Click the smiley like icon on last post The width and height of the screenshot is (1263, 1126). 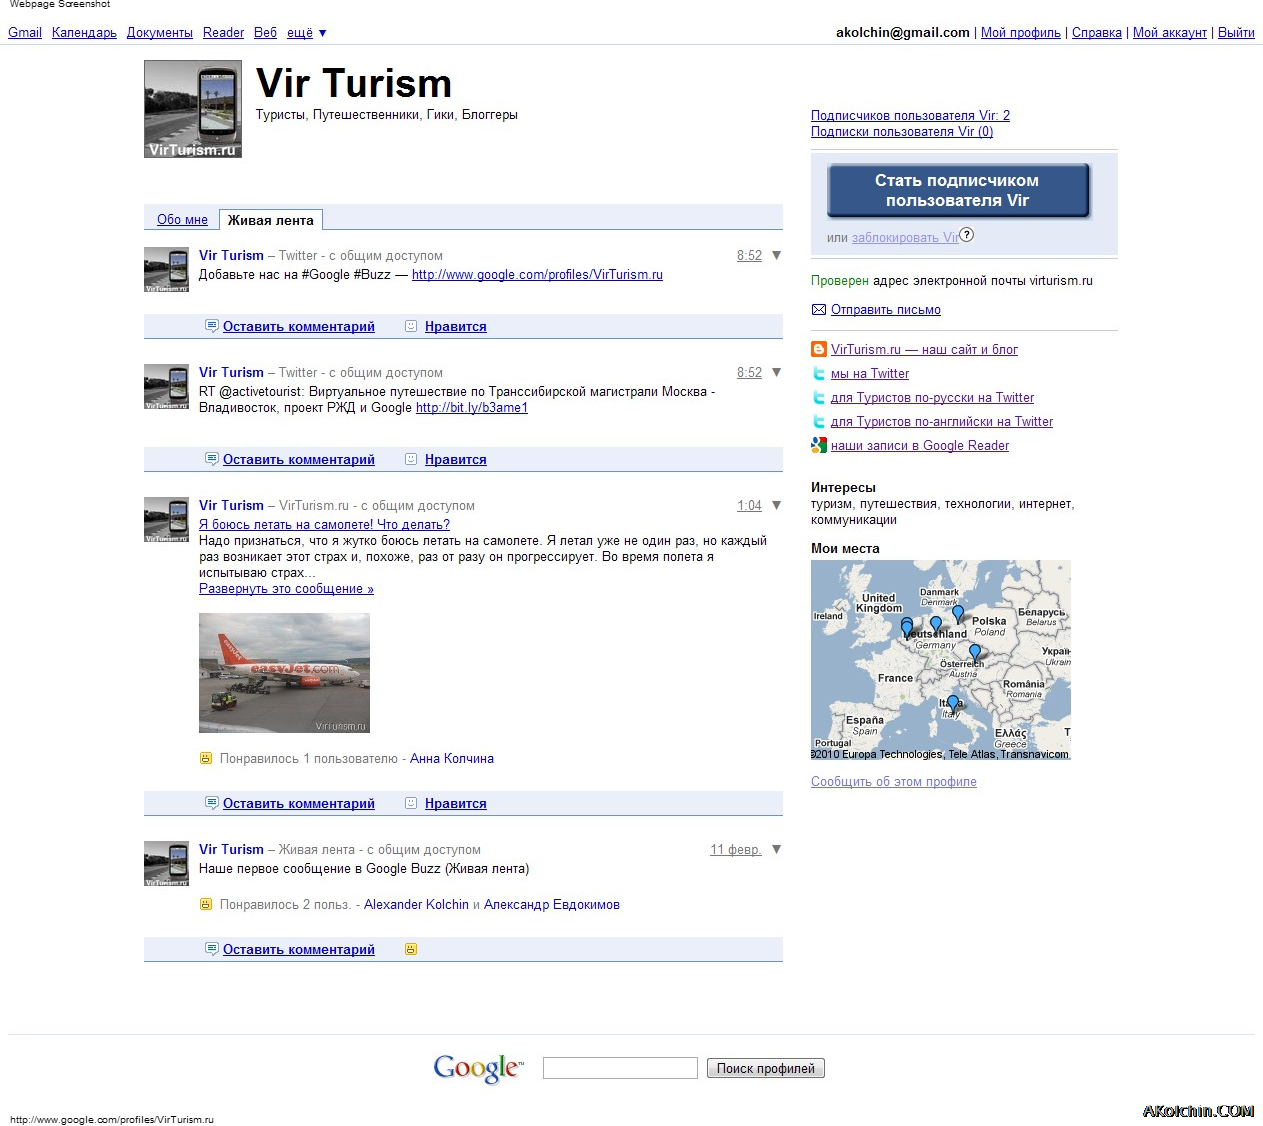[411, 949]
